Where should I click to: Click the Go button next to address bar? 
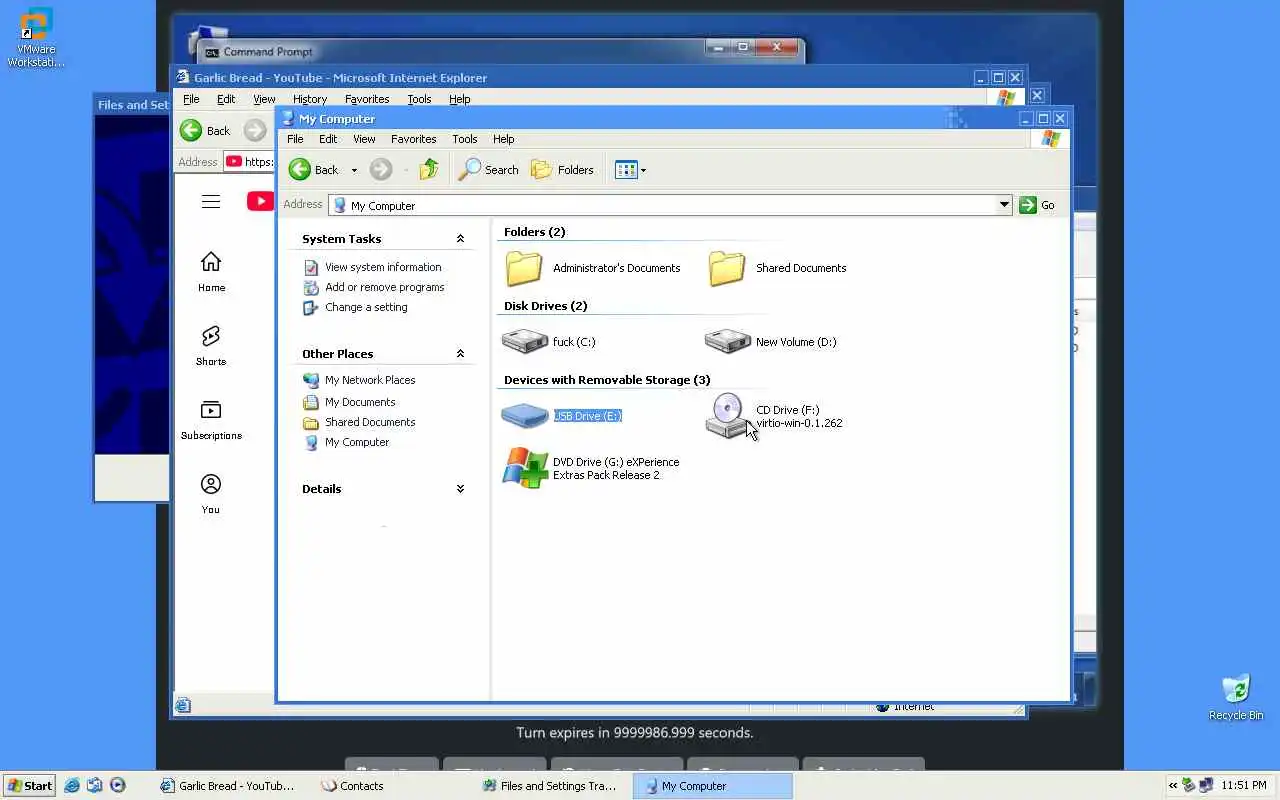[1037, 205]
